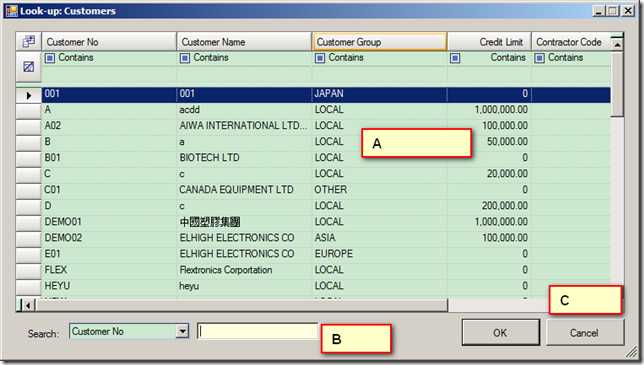This screenshot has width=644, height=365.
Task: Minimize the Look-up Customers window
Action: 599,11
